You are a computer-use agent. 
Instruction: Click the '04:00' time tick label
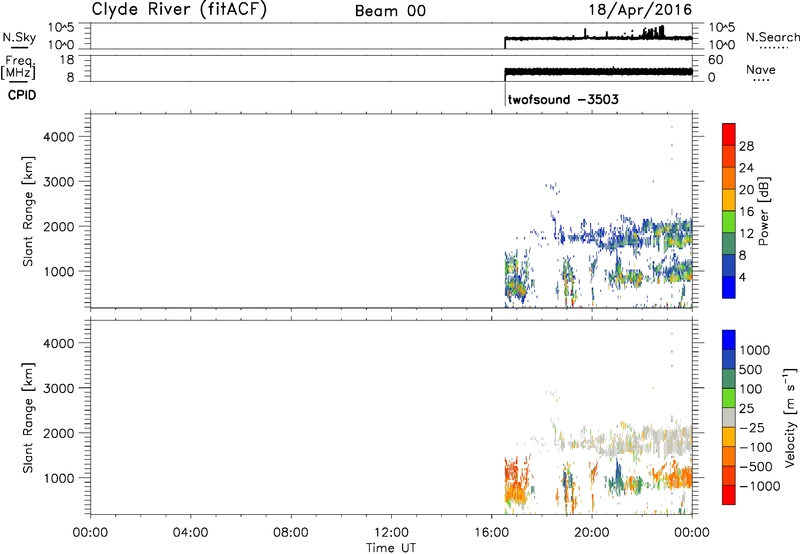190,533
